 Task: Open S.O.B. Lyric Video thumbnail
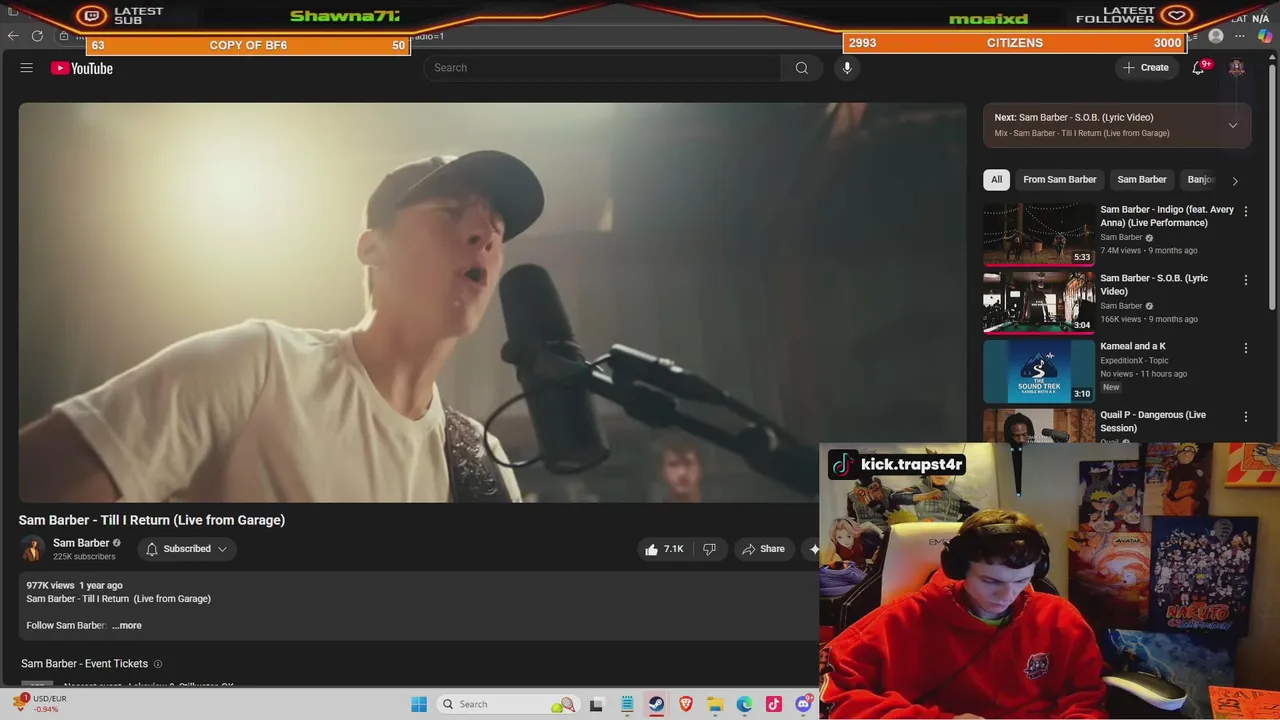(x=1038, y=302)
